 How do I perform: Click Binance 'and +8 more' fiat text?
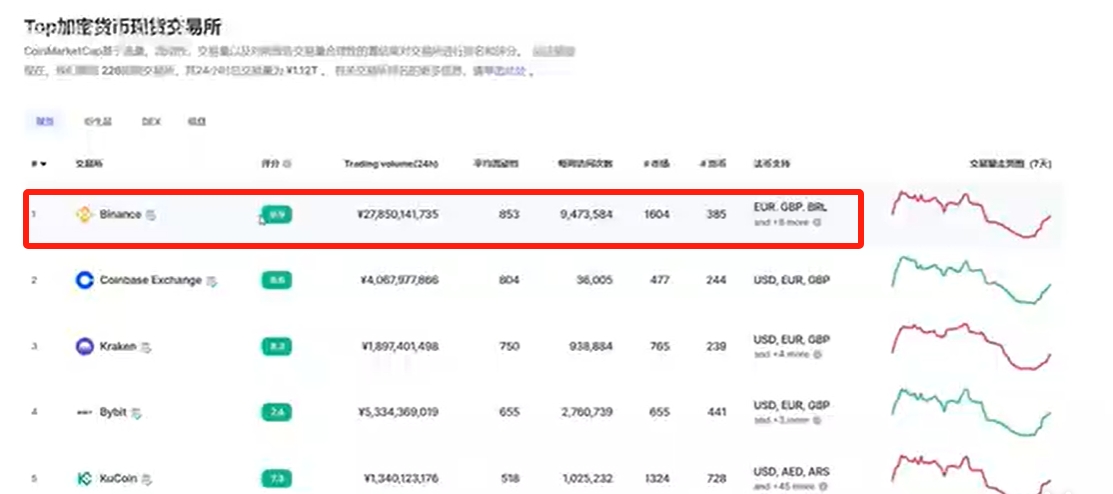[781, 222]
